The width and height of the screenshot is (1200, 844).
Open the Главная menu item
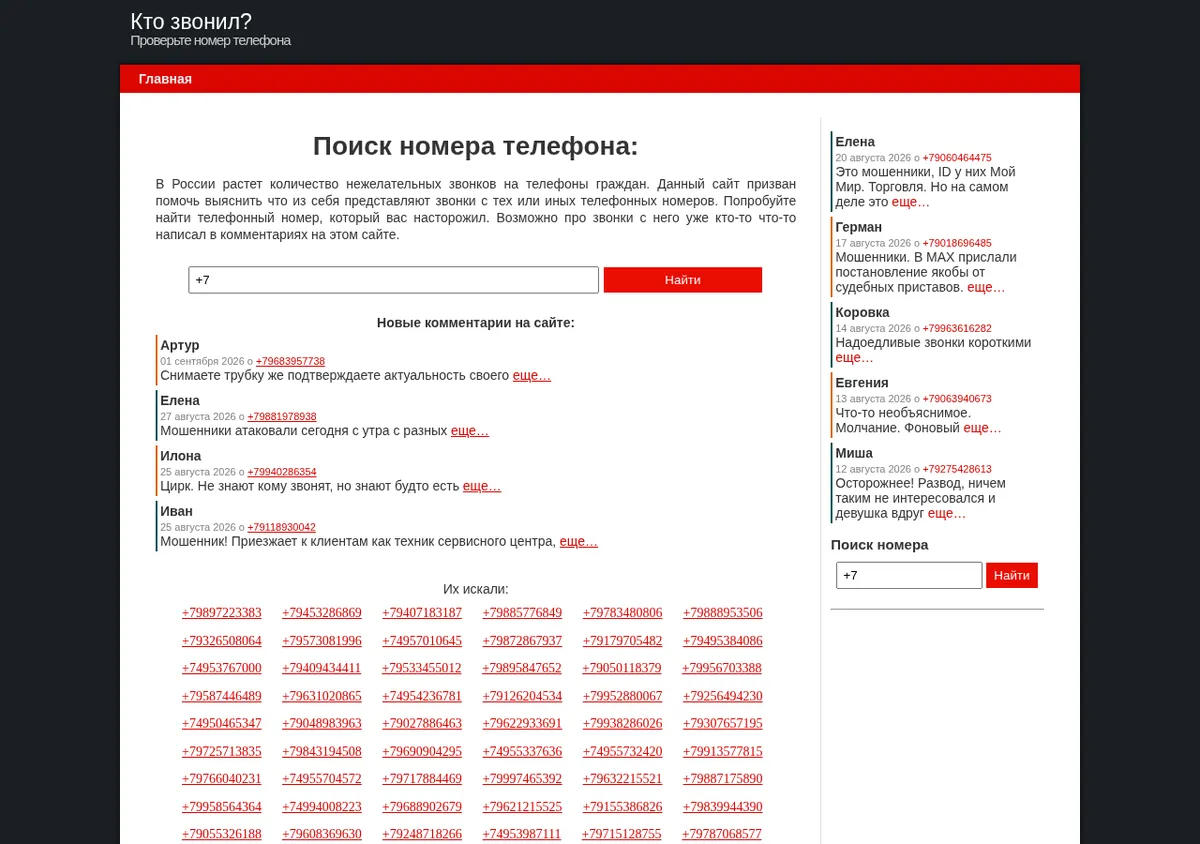(x=165, y=79)
